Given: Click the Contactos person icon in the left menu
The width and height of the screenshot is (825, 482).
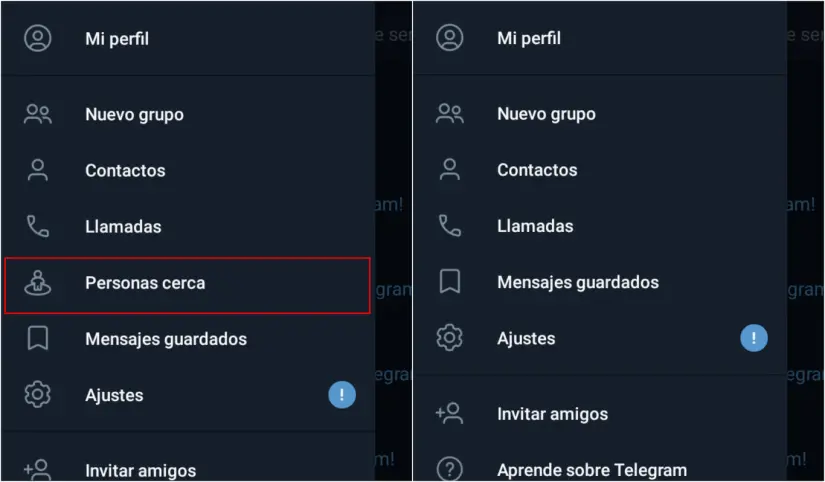Looking at the screenshot, I should tap(38, 171).
